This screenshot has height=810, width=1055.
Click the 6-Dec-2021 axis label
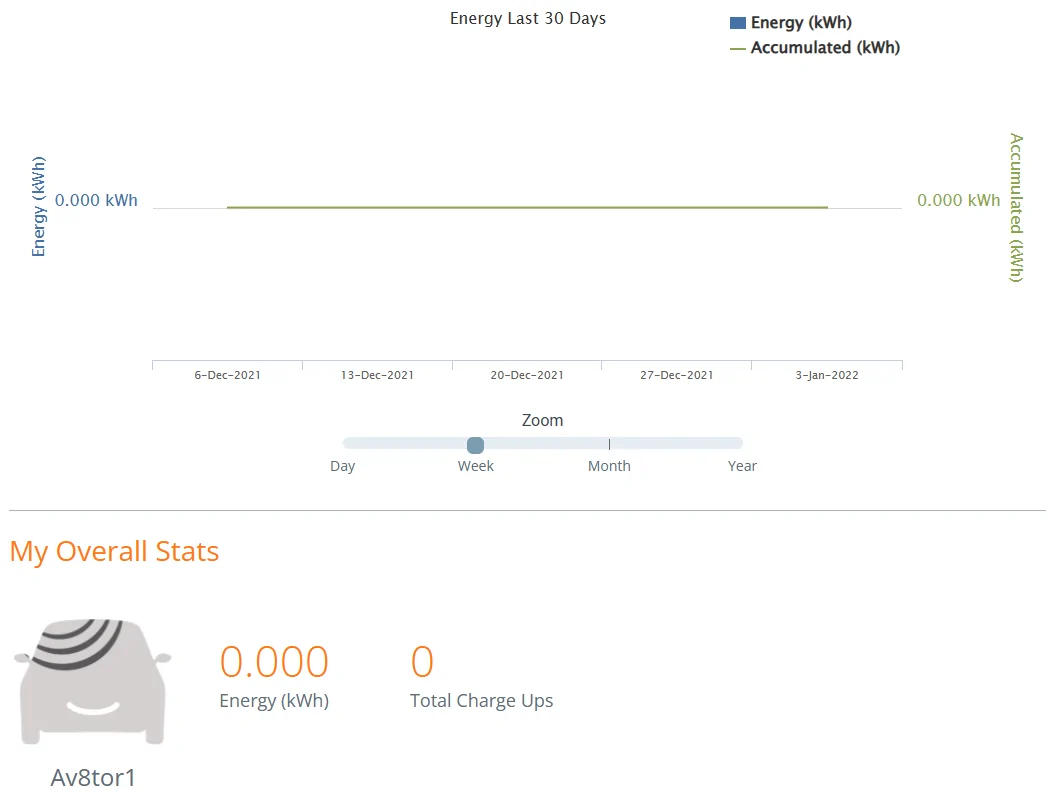[x=227, y=375]
